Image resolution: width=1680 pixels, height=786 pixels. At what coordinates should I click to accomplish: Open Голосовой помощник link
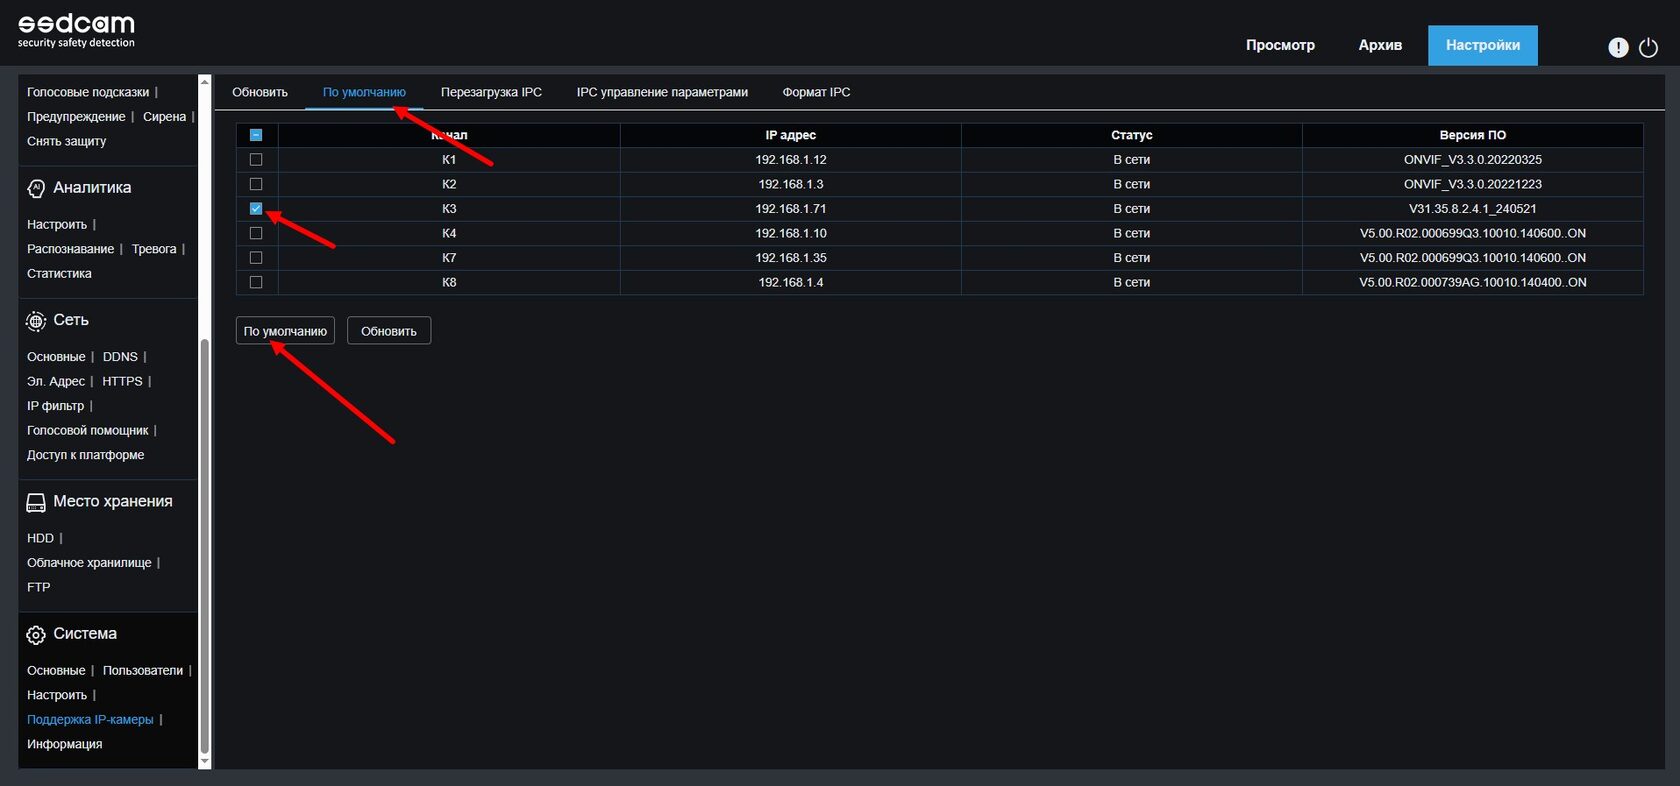87,431
